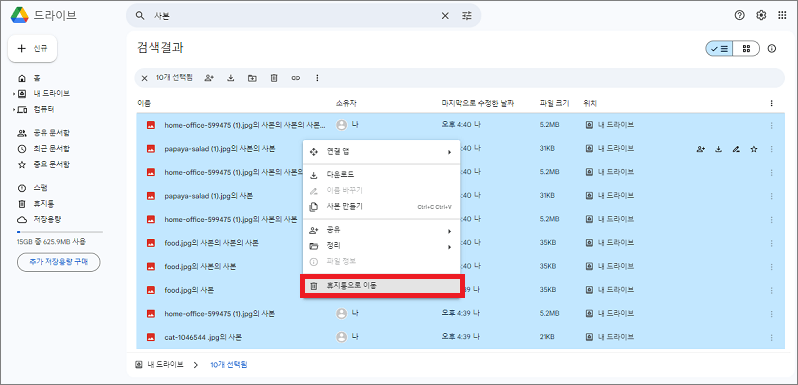Click the 소유자 column header
798x385 pixels.
point(347,103)
